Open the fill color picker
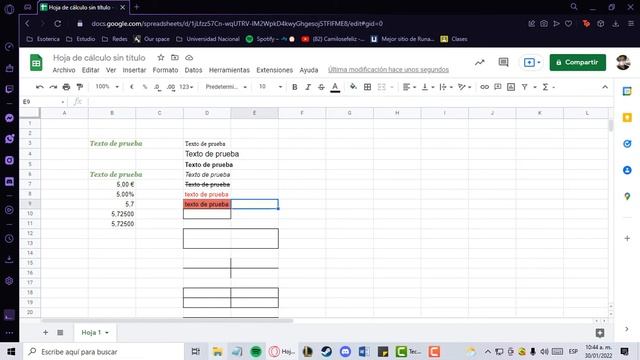The image size is (640, 360). tap(353, 87)
